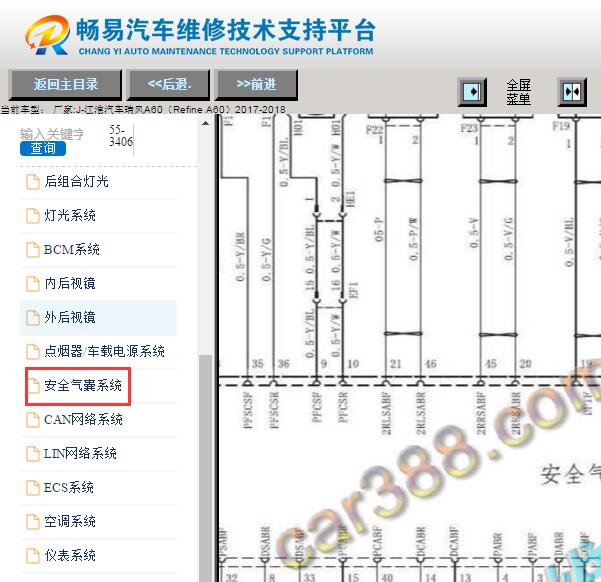
Task: Click the PFSCSF pin label in diagram
Action: tap(248, 409)
